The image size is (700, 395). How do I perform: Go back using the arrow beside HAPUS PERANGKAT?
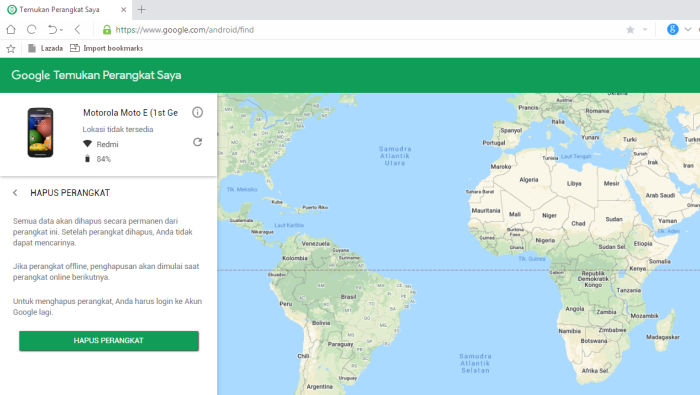coord(15,193)
